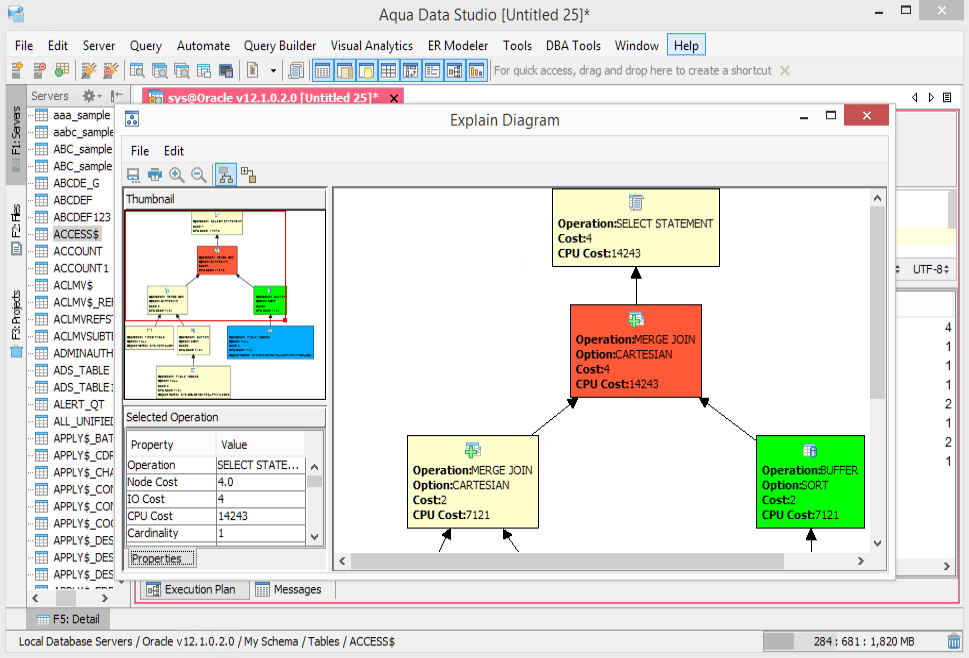
Task: Open the ER Modeler menu
Action: tap(458, 45)
